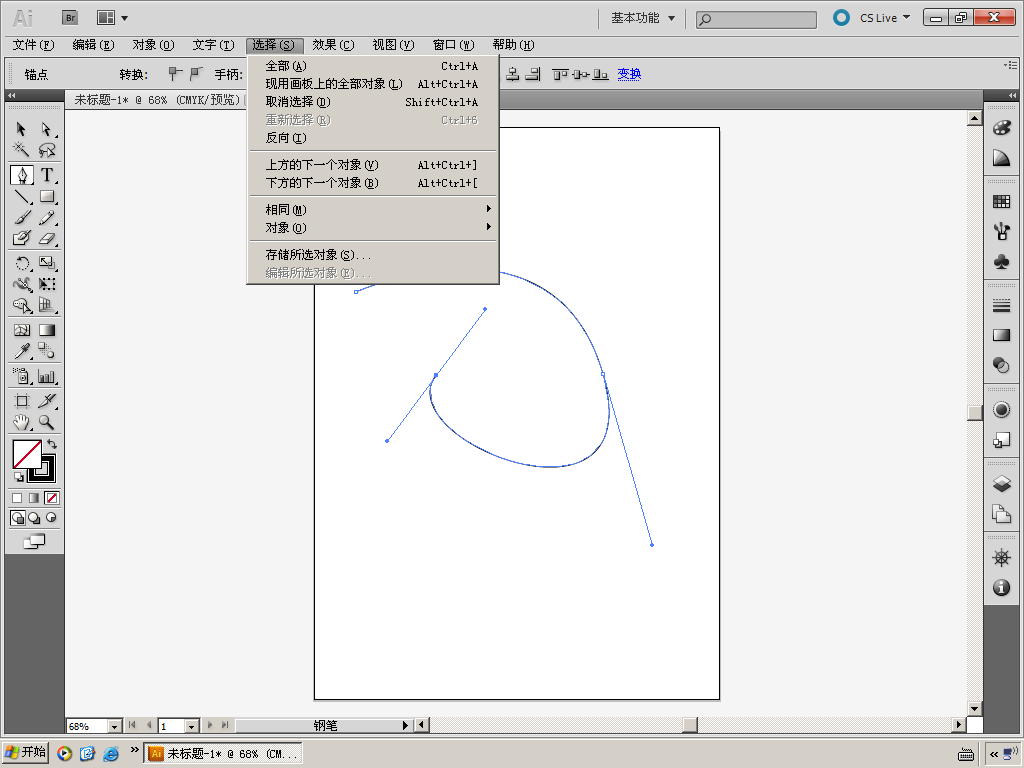Open the Windows 开始 start button
The width and height of the screenshot is (1024, 768).
(x=25, y=753)
